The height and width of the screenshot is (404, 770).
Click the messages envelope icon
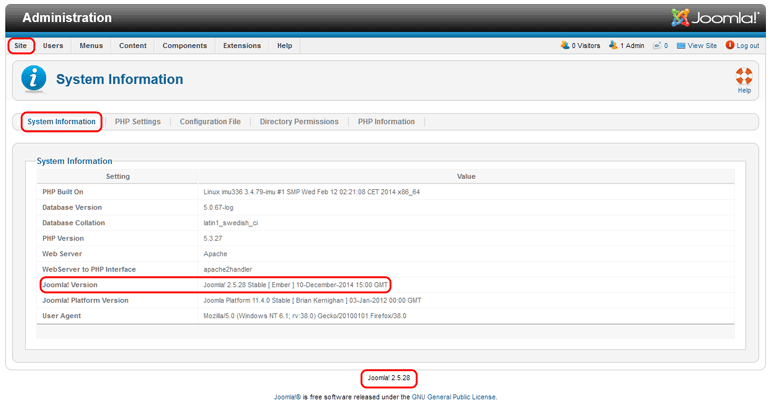657,46
